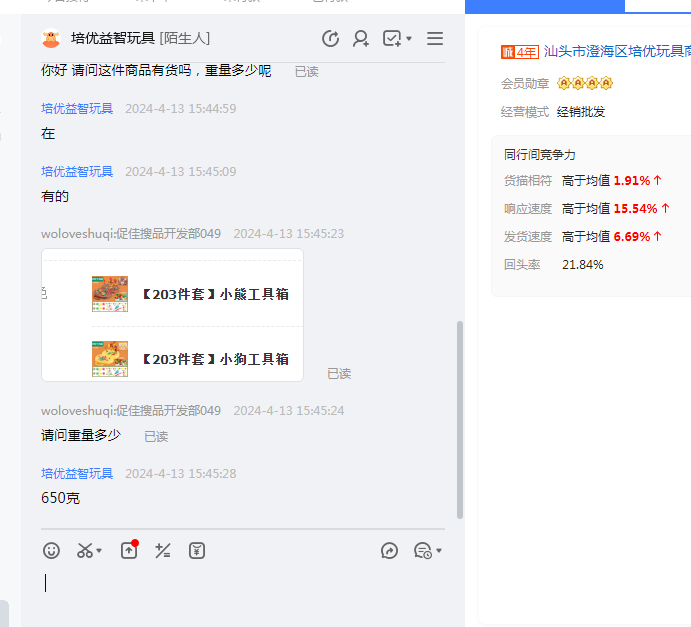The height and width of the screenshot is (627, 691).
Task: Open the hamburger menu in chat header
Action: click(435, 39)
